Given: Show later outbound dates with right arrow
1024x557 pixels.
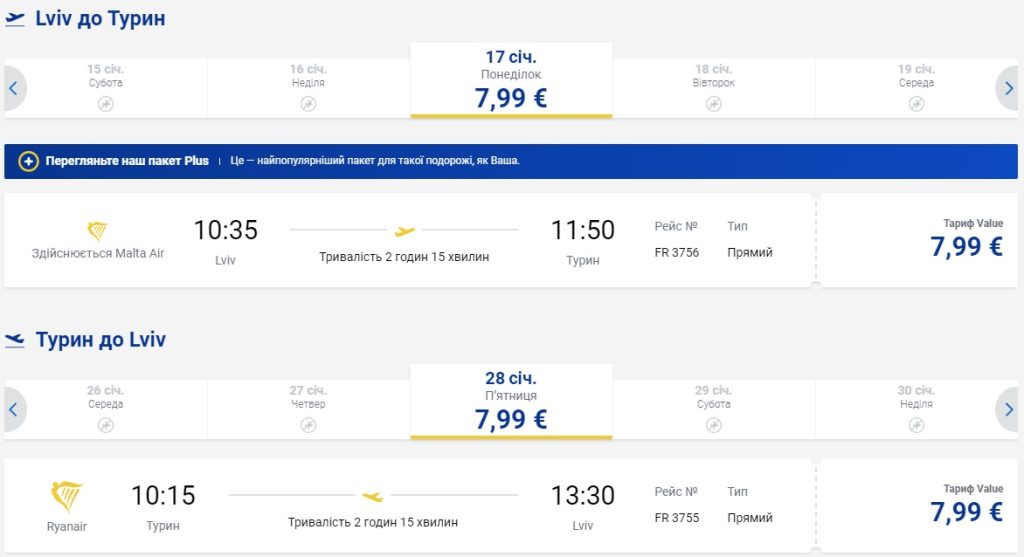Looking at the screenshot, I should [1009, 88].
